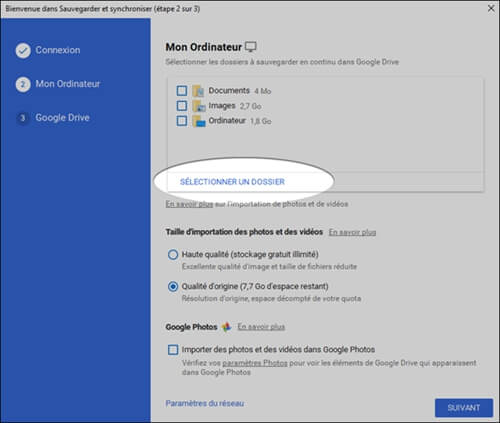Click the Ordinateur folder icon

pos(199,121)
